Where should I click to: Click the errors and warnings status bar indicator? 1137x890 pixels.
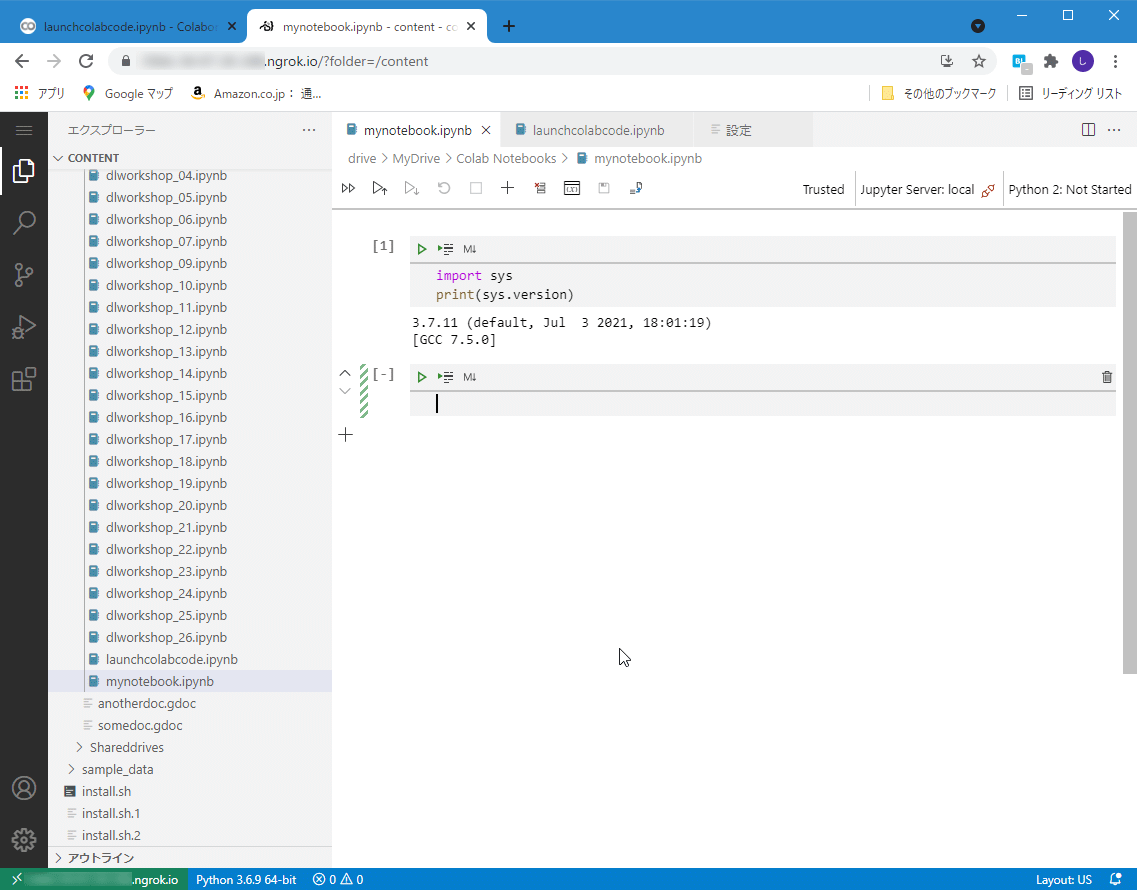coord(337,879)
